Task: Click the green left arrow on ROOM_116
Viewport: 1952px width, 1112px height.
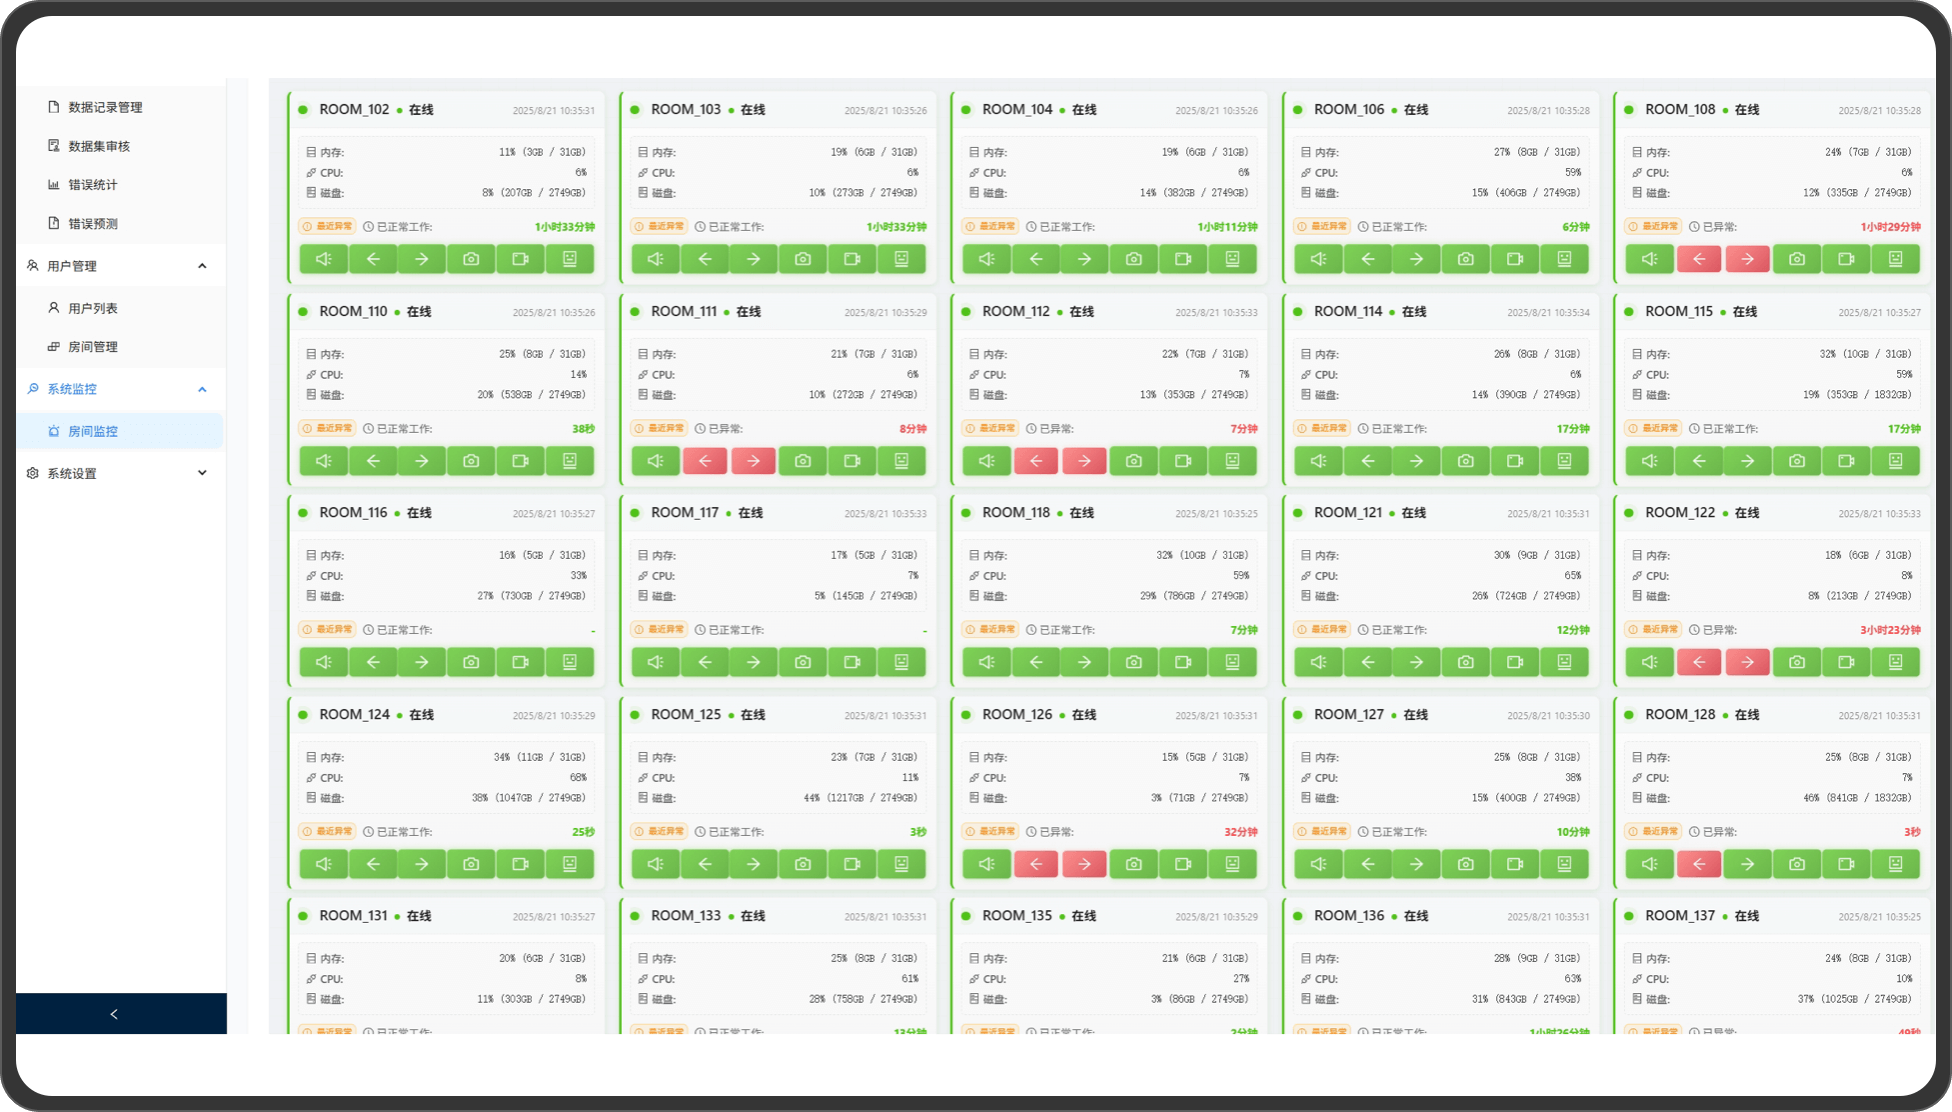Action: (x=373, y=662)
